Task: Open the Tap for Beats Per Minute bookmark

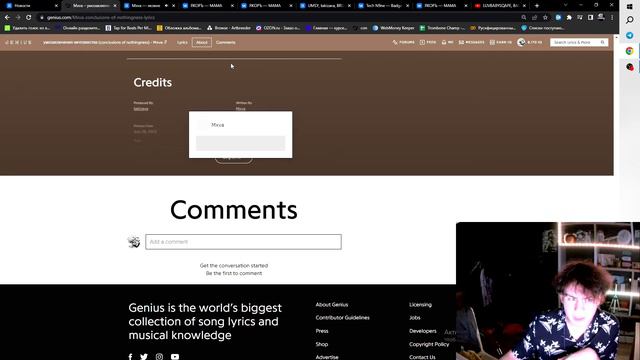Action: pos(129,28)
